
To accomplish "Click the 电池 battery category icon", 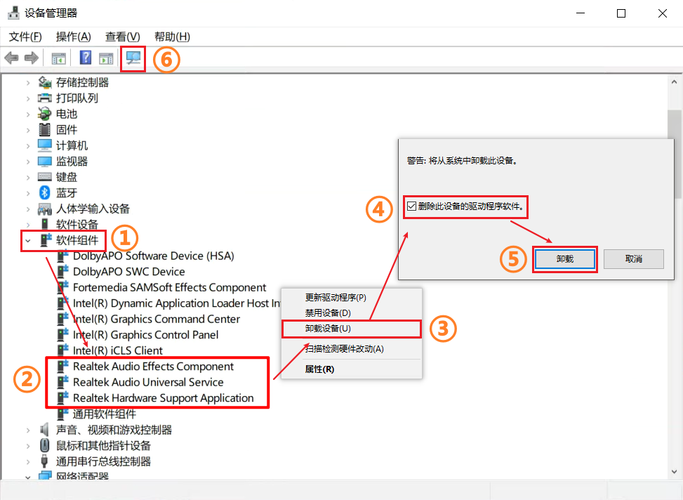I will [x=44, y=114].
